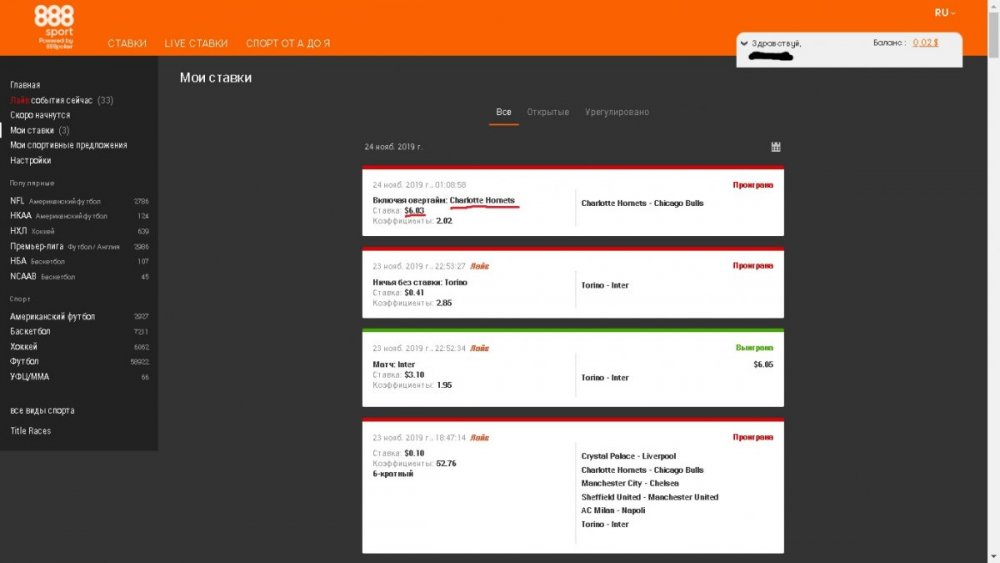The image size is (1000, 563).
Task: Select НКАА Американский футбол
Action: [79, 216]
